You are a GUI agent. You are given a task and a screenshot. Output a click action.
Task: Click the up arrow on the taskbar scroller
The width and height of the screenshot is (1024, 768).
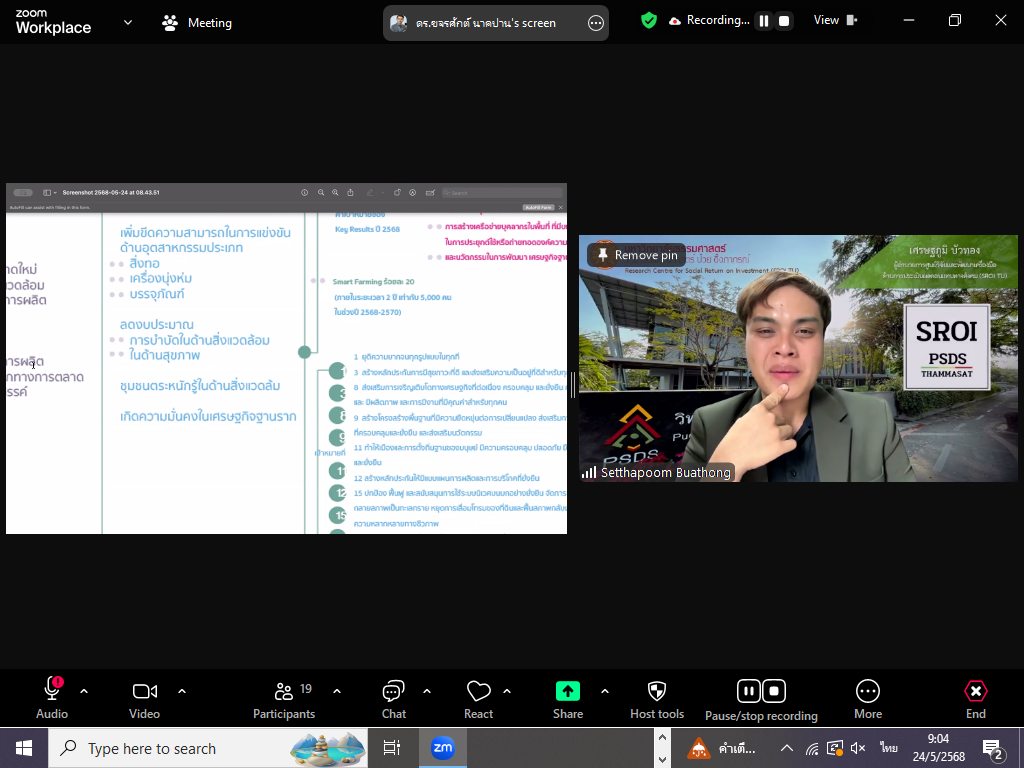662,738
